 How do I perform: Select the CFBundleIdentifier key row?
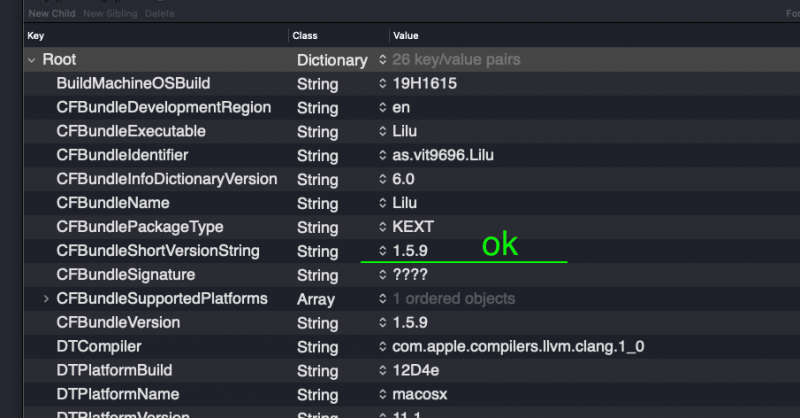tap(122, 156)
